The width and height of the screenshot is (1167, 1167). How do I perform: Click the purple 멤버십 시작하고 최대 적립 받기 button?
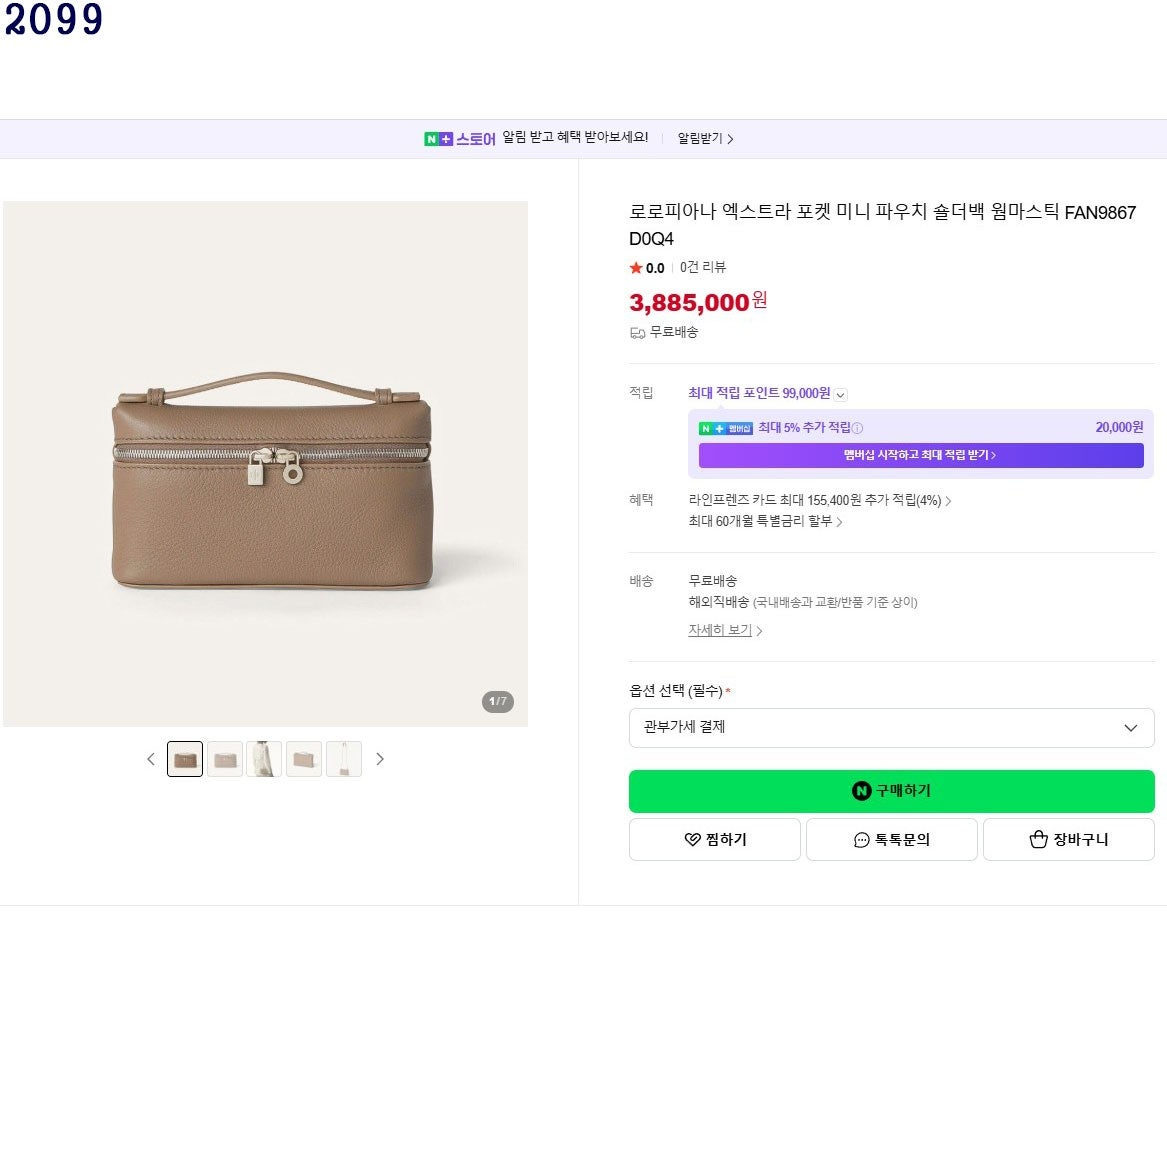click(x=921, y=455)
